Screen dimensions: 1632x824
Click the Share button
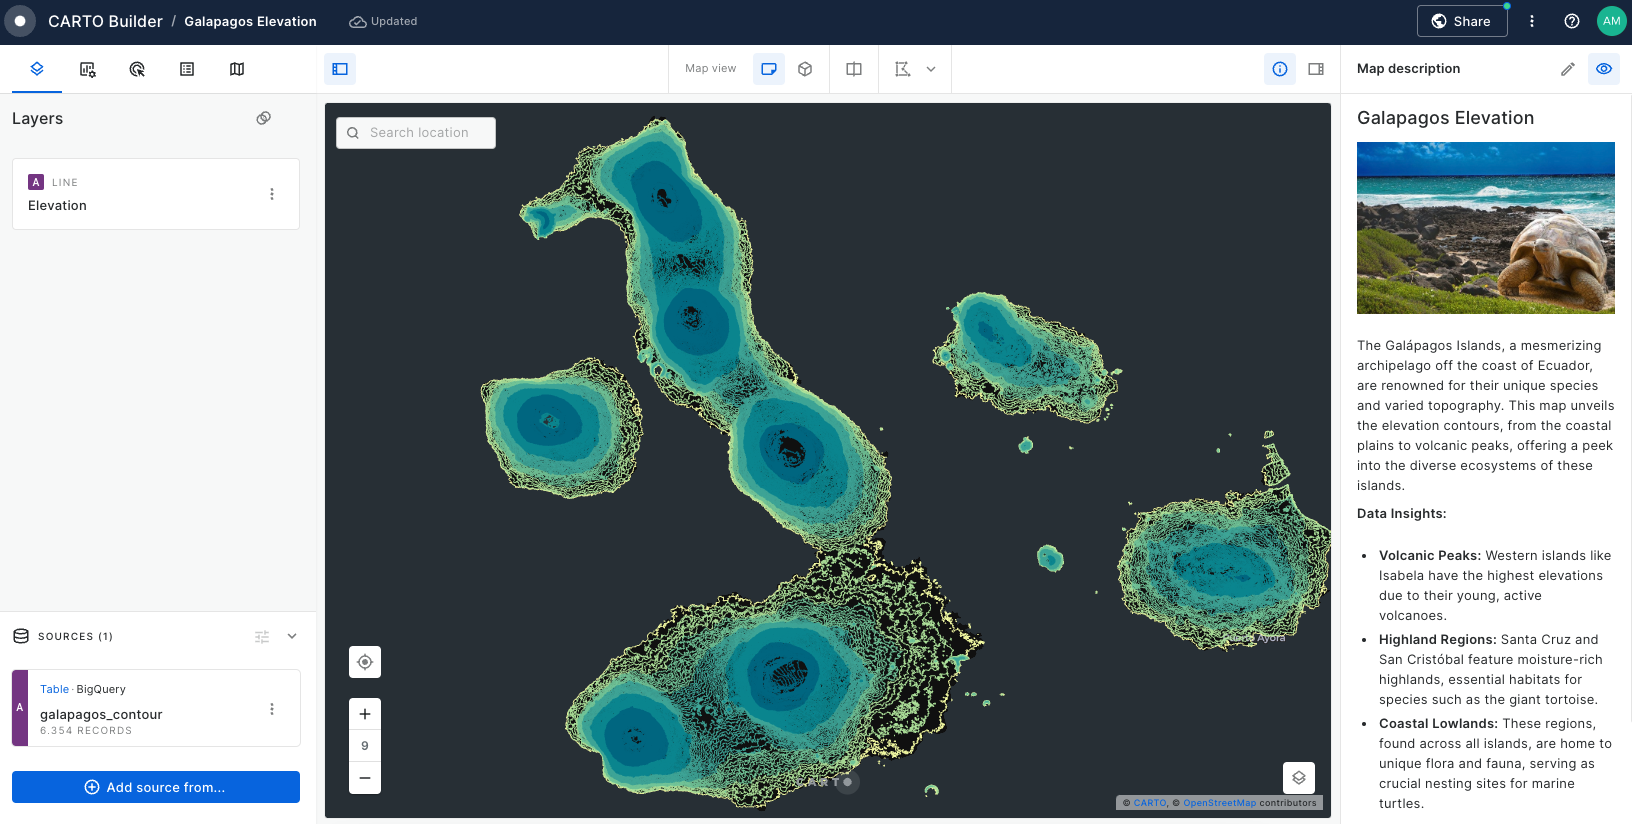(x=1461, y=21)
